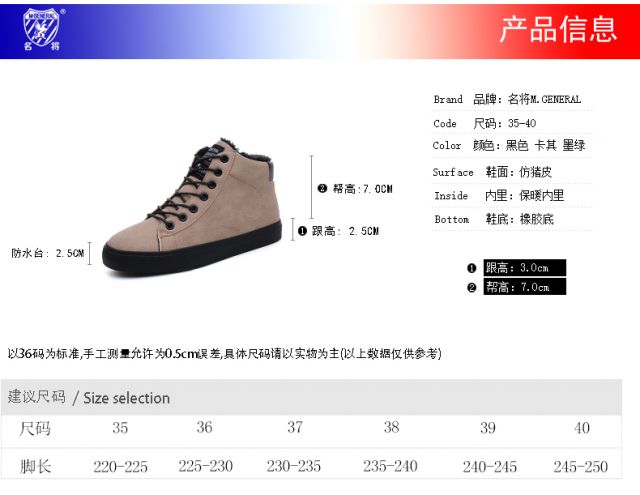Click the 产品信息 header title

click(558, 29)
